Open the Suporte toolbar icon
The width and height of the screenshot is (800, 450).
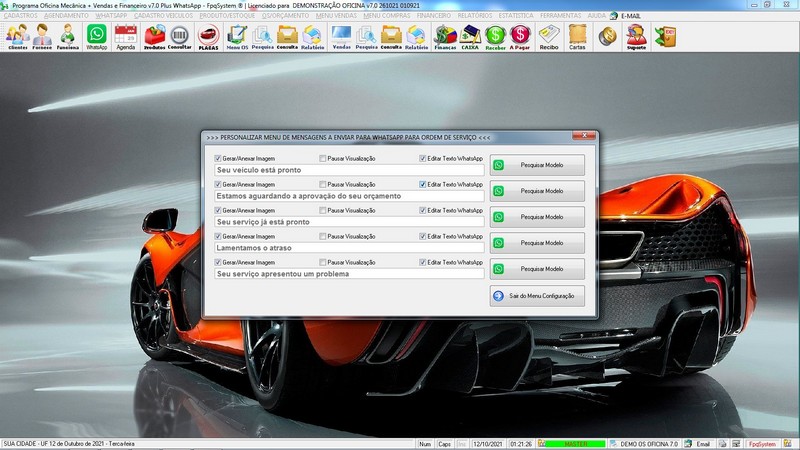[x=635, y=37]
